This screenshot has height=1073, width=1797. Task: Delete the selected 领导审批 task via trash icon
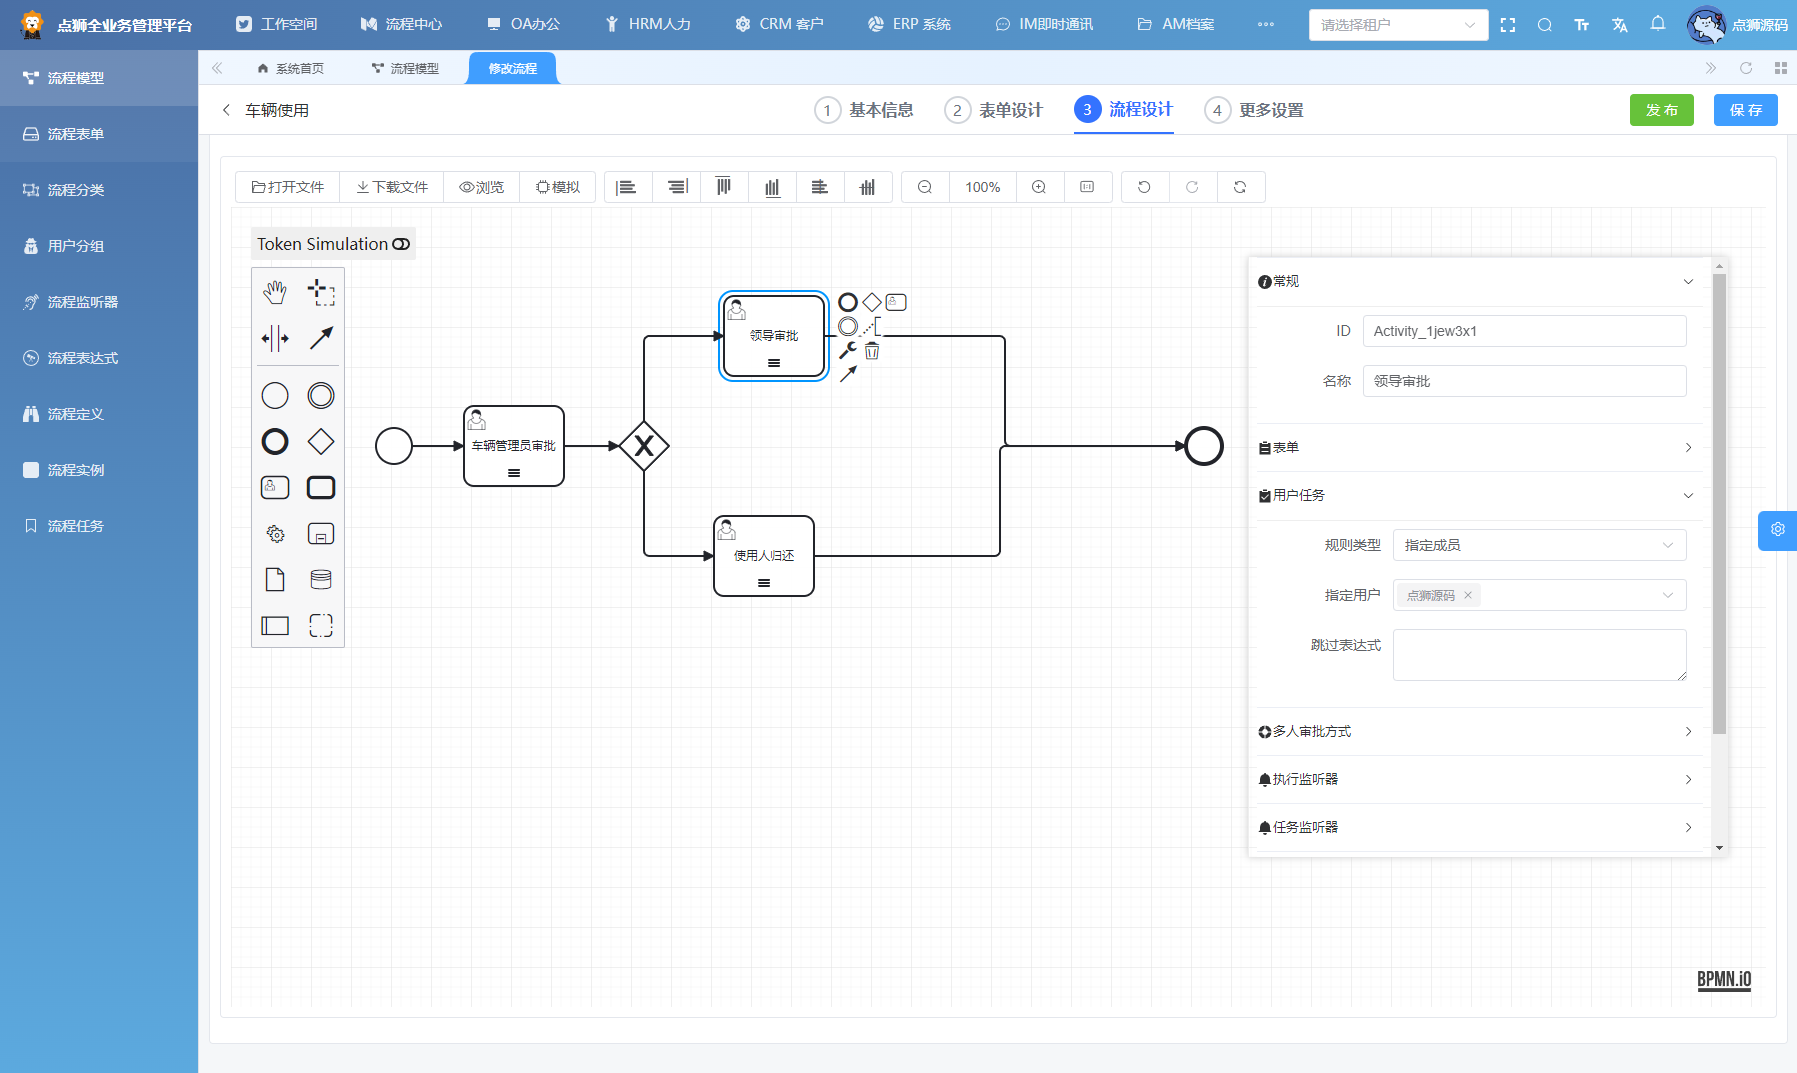pyautogui.click(x=872, y=351)
